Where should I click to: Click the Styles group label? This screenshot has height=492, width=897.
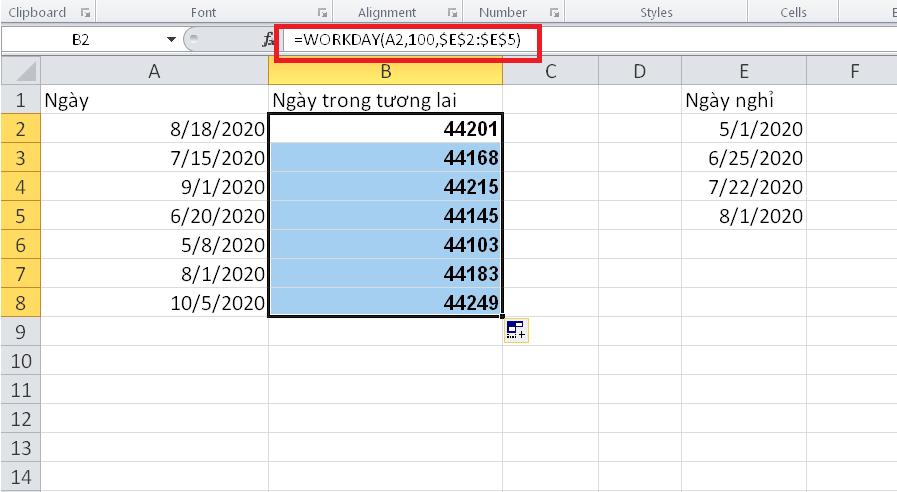(x=656, y=13)
